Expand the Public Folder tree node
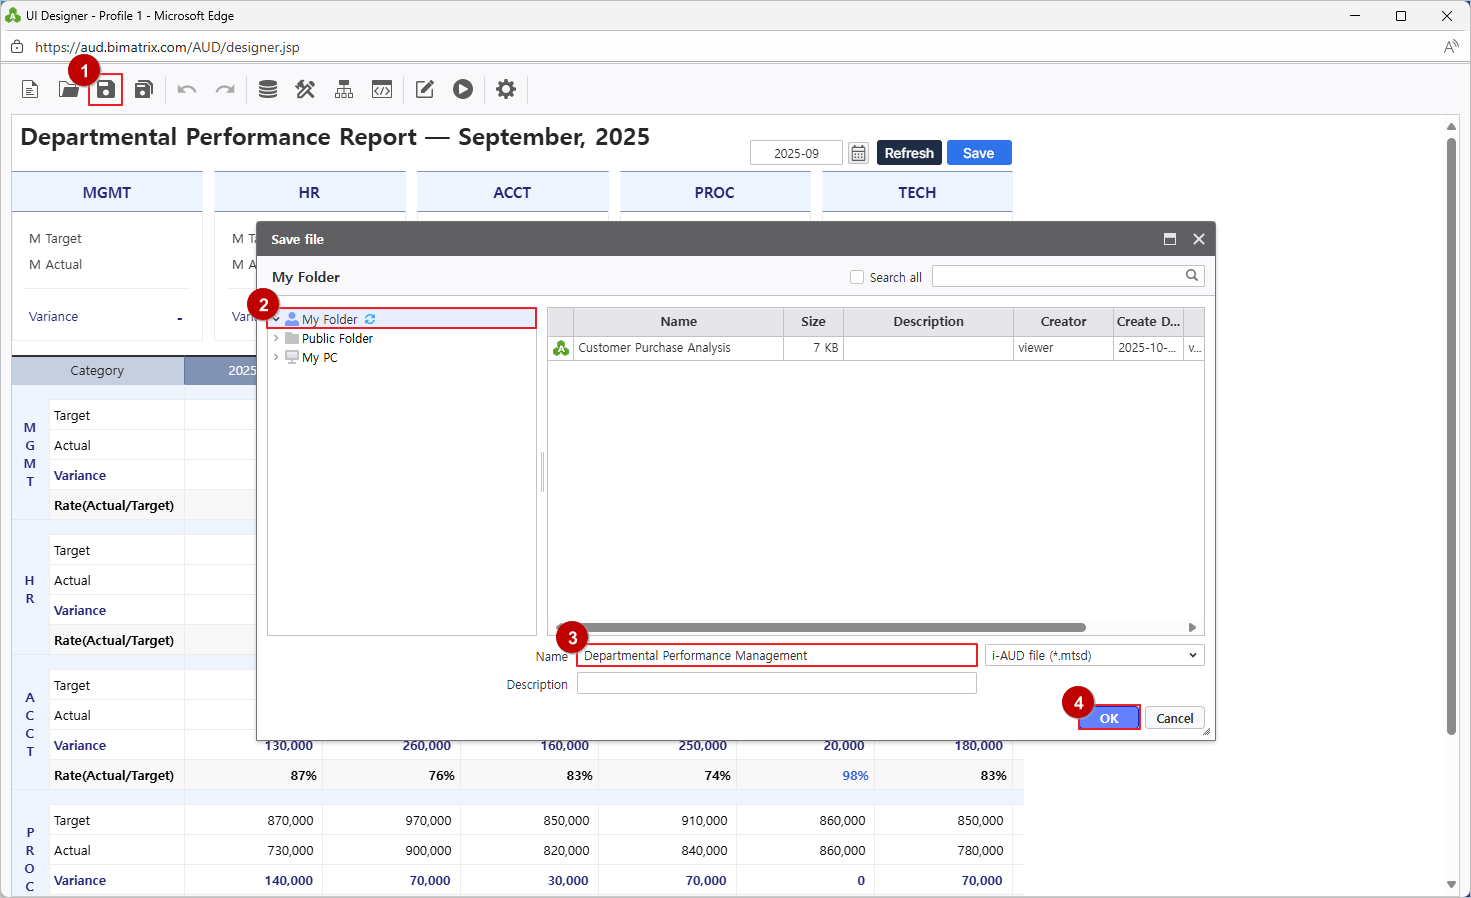Image resolution: width=1471 pixels, height=898 pixels. coord(276,338)
